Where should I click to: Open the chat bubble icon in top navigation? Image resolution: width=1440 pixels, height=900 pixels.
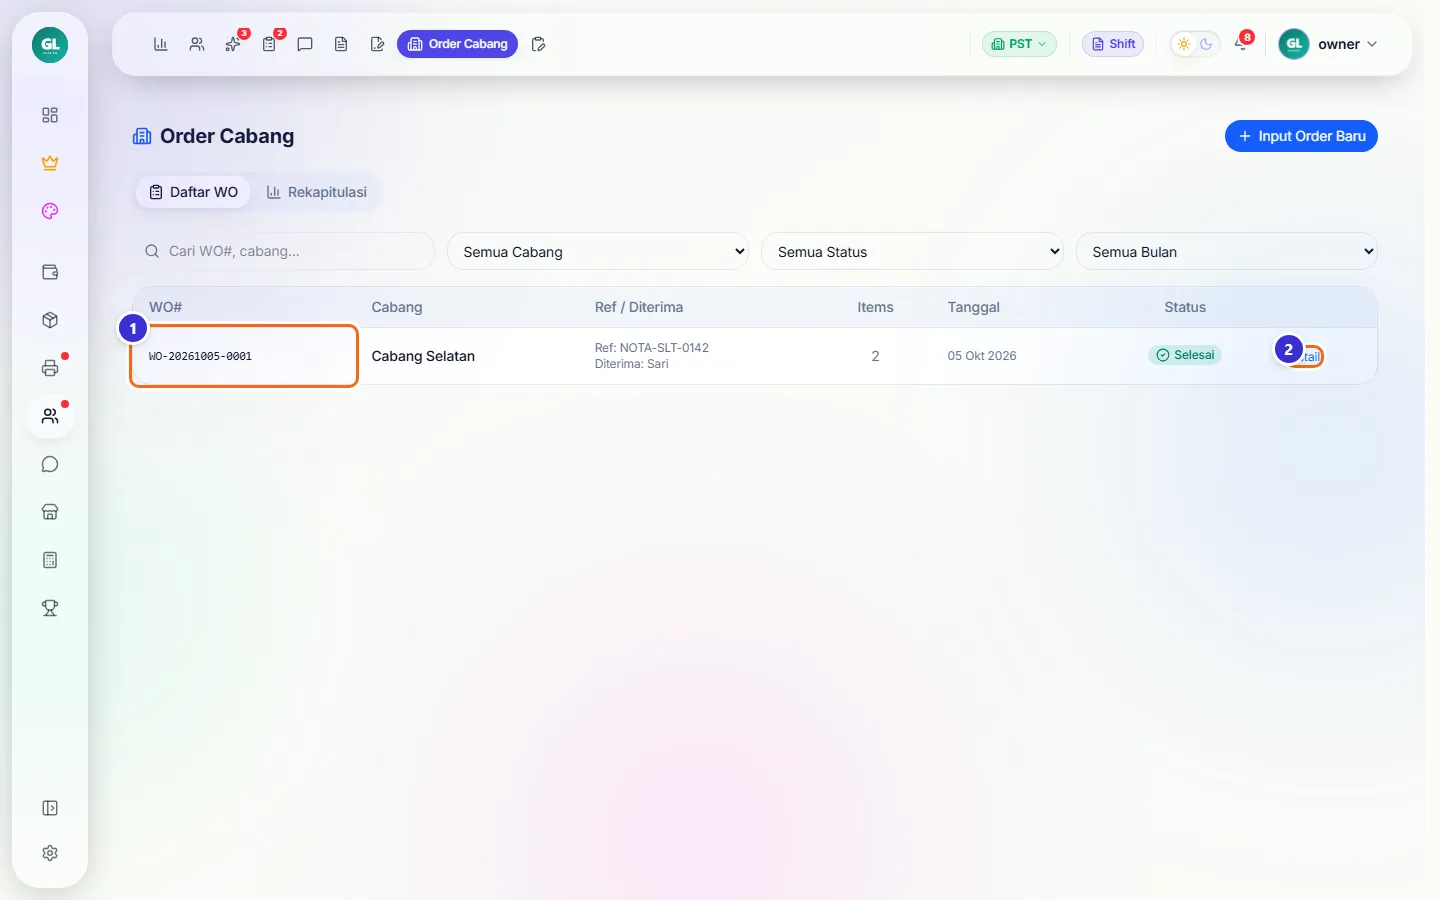305,44
